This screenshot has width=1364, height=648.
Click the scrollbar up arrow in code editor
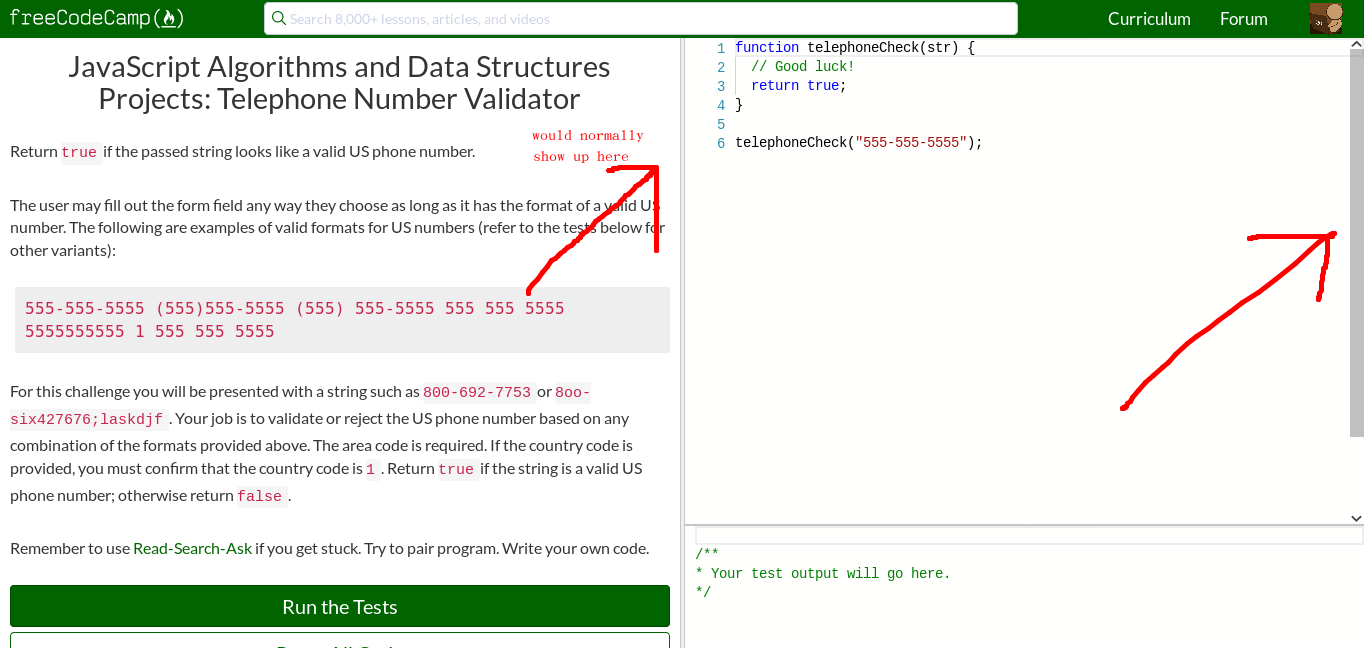pos(1356,42)
